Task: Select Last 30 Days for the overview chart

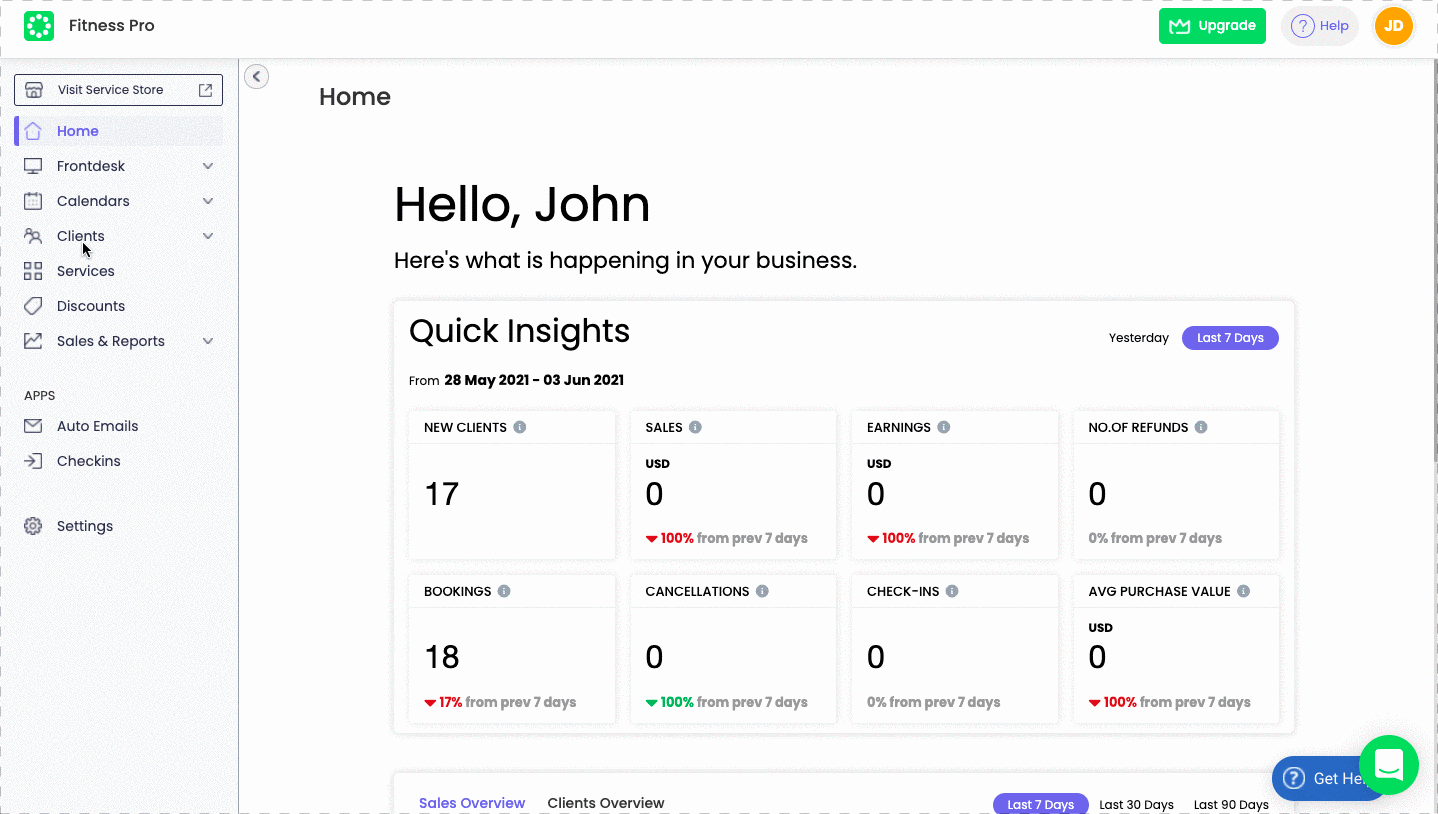Action: point(1136,804)
